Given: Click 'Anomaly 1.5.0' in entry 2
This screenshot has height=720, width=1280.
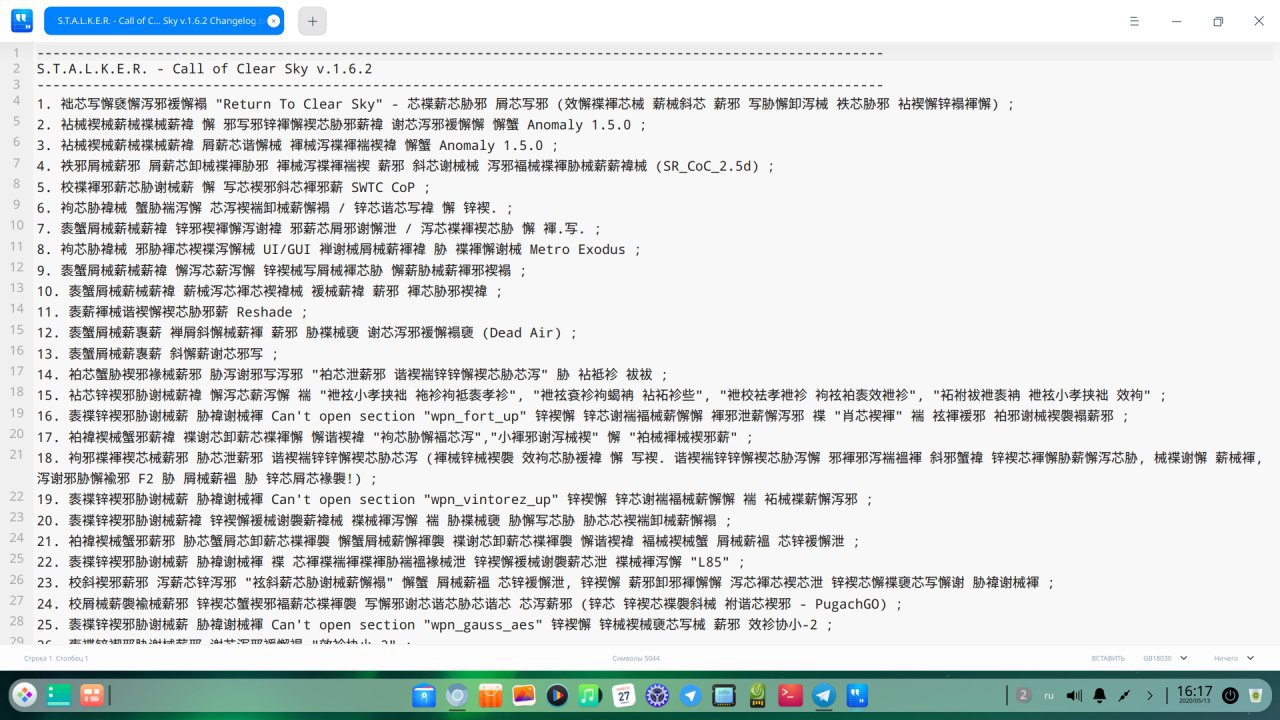Looking at the screenshot, I should [x=579, y=125].
